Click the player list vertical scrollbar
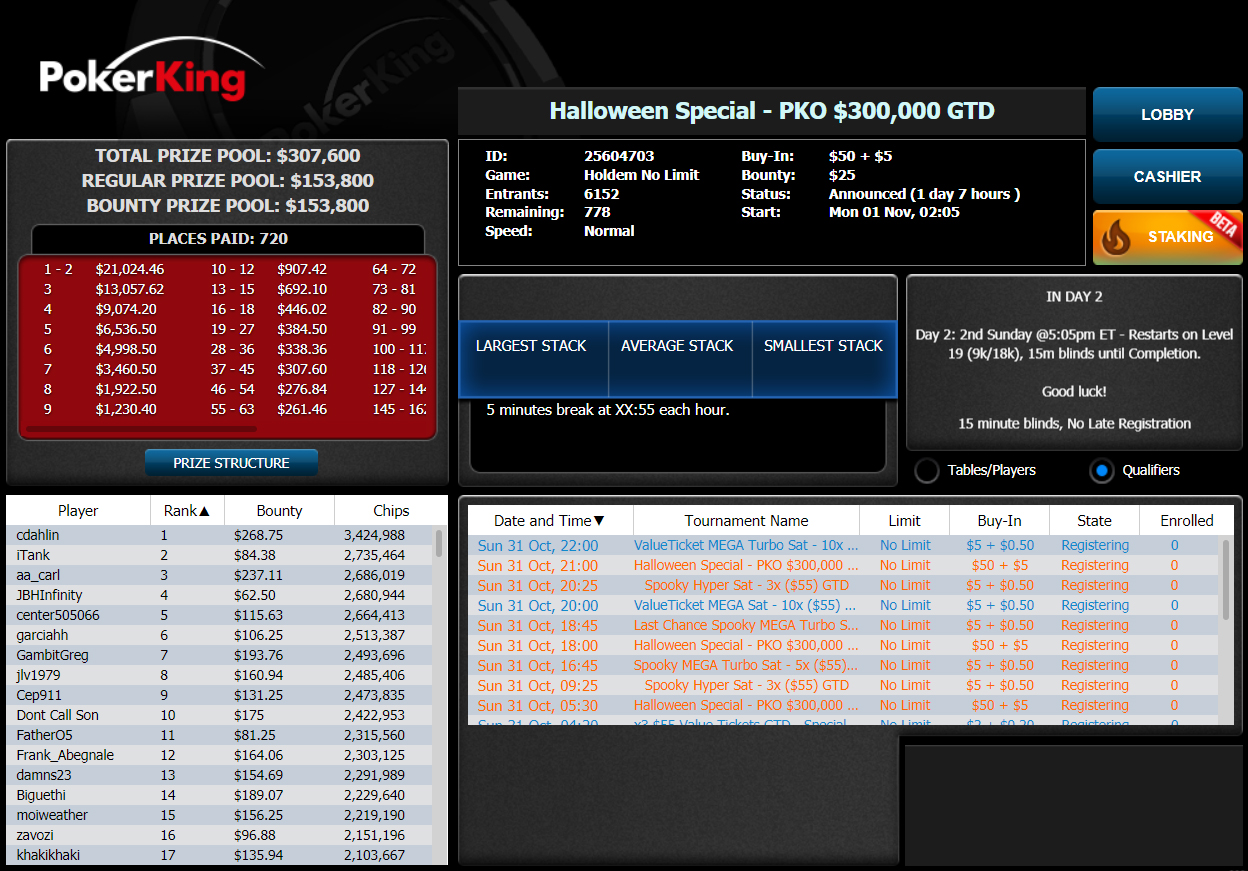 point(439,543)
